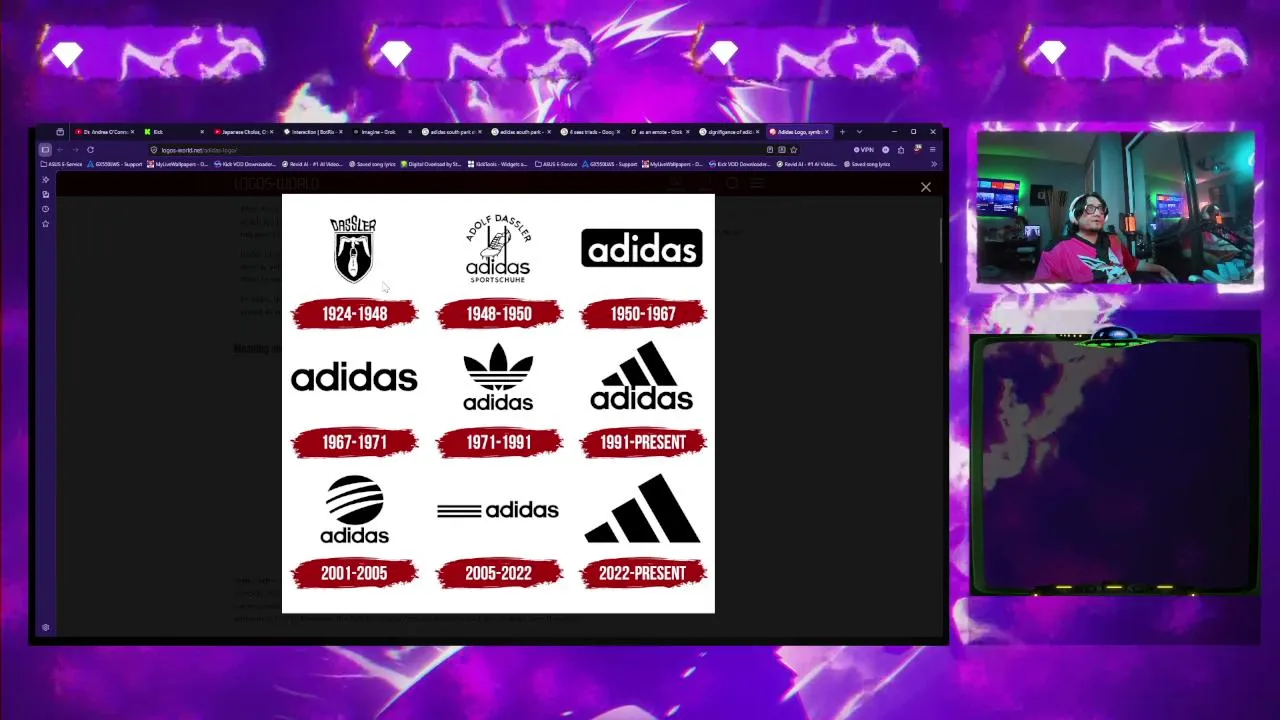Screen dimensions: 1280x720
Task: Close the logo lightbox with the X
Action: pos(925,187)
